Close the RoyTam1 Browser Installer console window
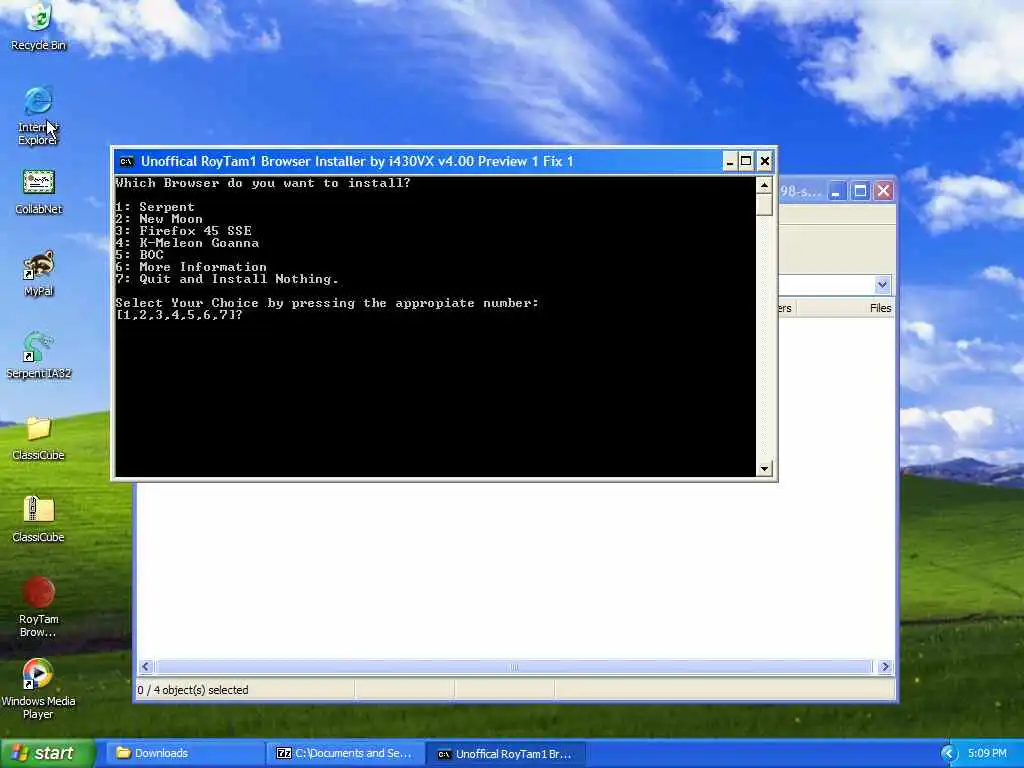 (x=765, y=161)
